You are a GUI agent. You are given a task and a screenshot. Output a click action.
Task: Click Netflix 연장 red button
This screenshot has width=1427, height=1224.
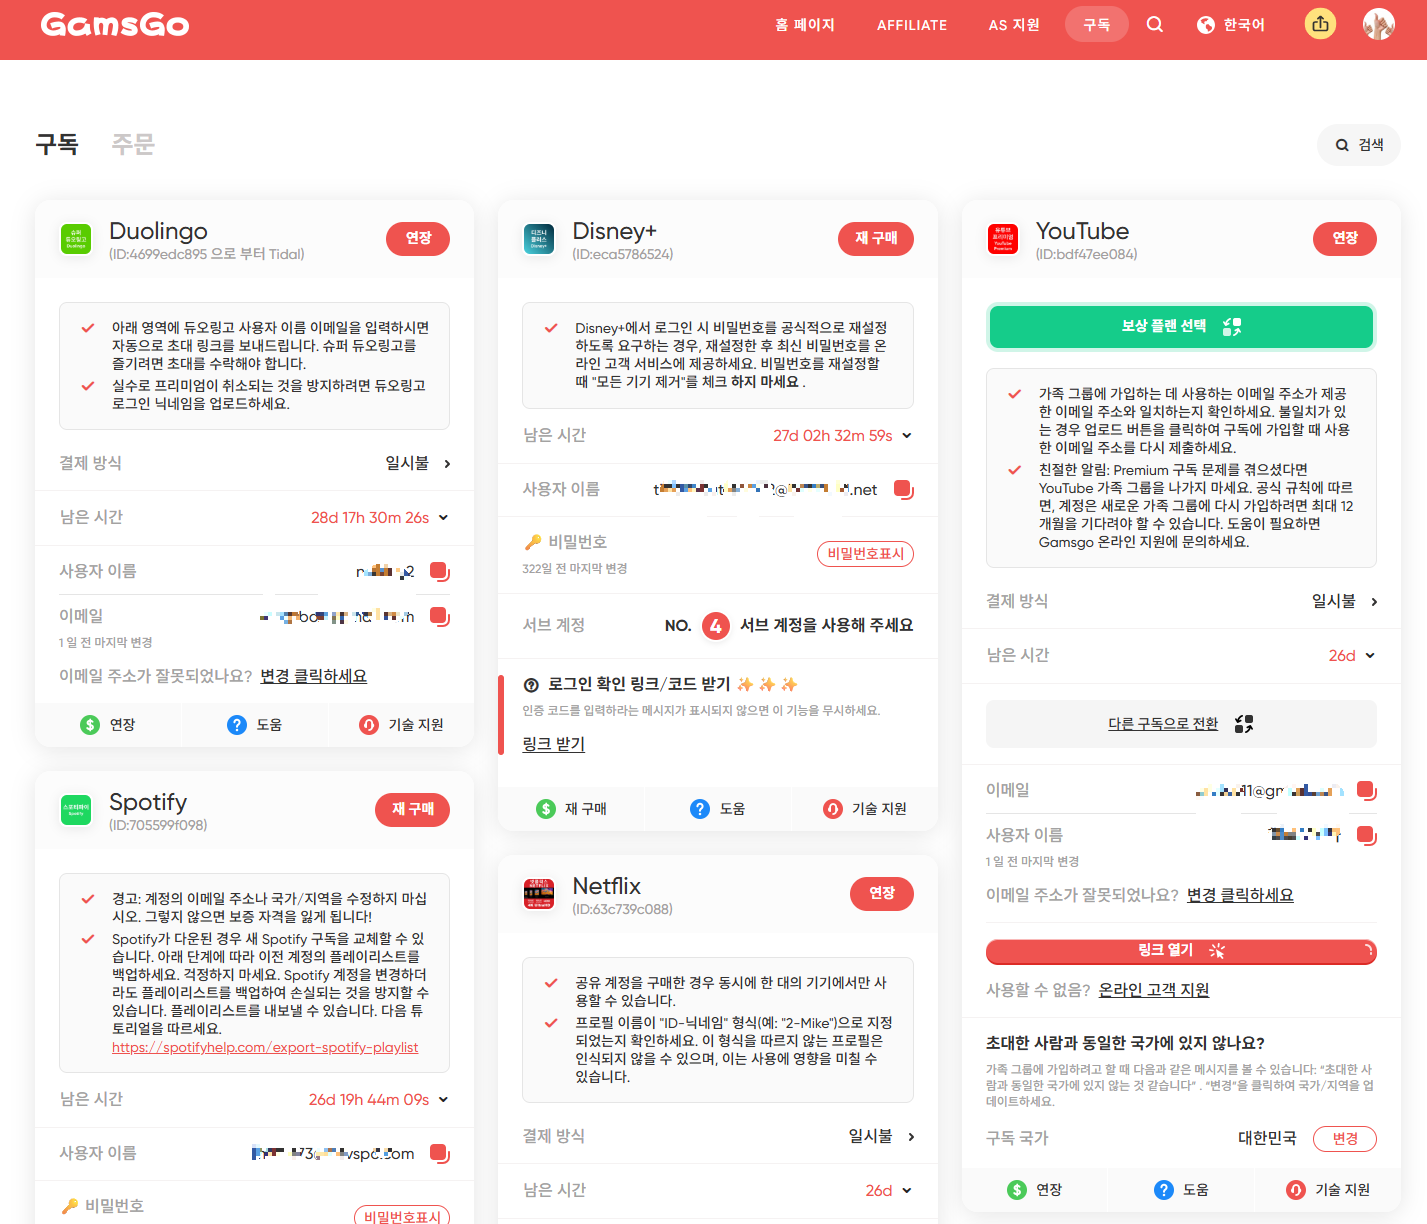[x=882, y=893]
